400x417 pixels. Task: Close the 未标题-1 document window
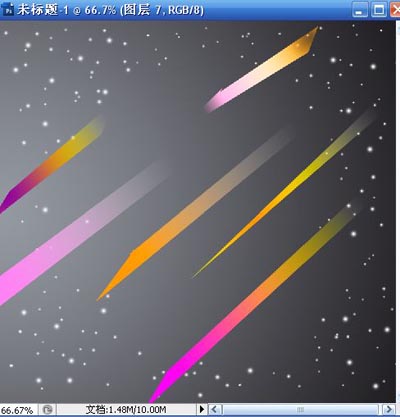[x=396, y=10]
